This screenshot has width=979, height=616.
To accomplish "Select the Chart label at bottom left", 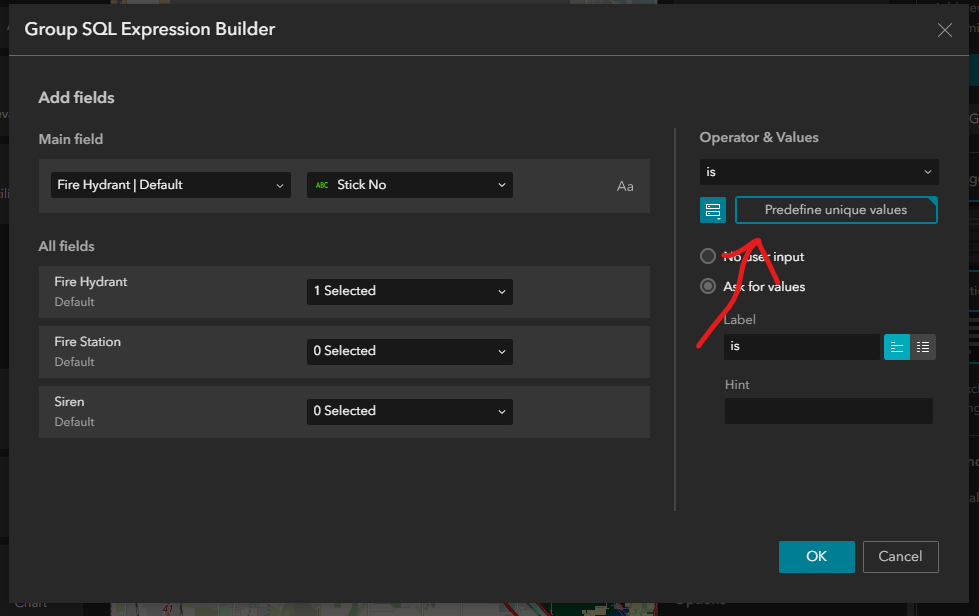I will pos(32,603).
